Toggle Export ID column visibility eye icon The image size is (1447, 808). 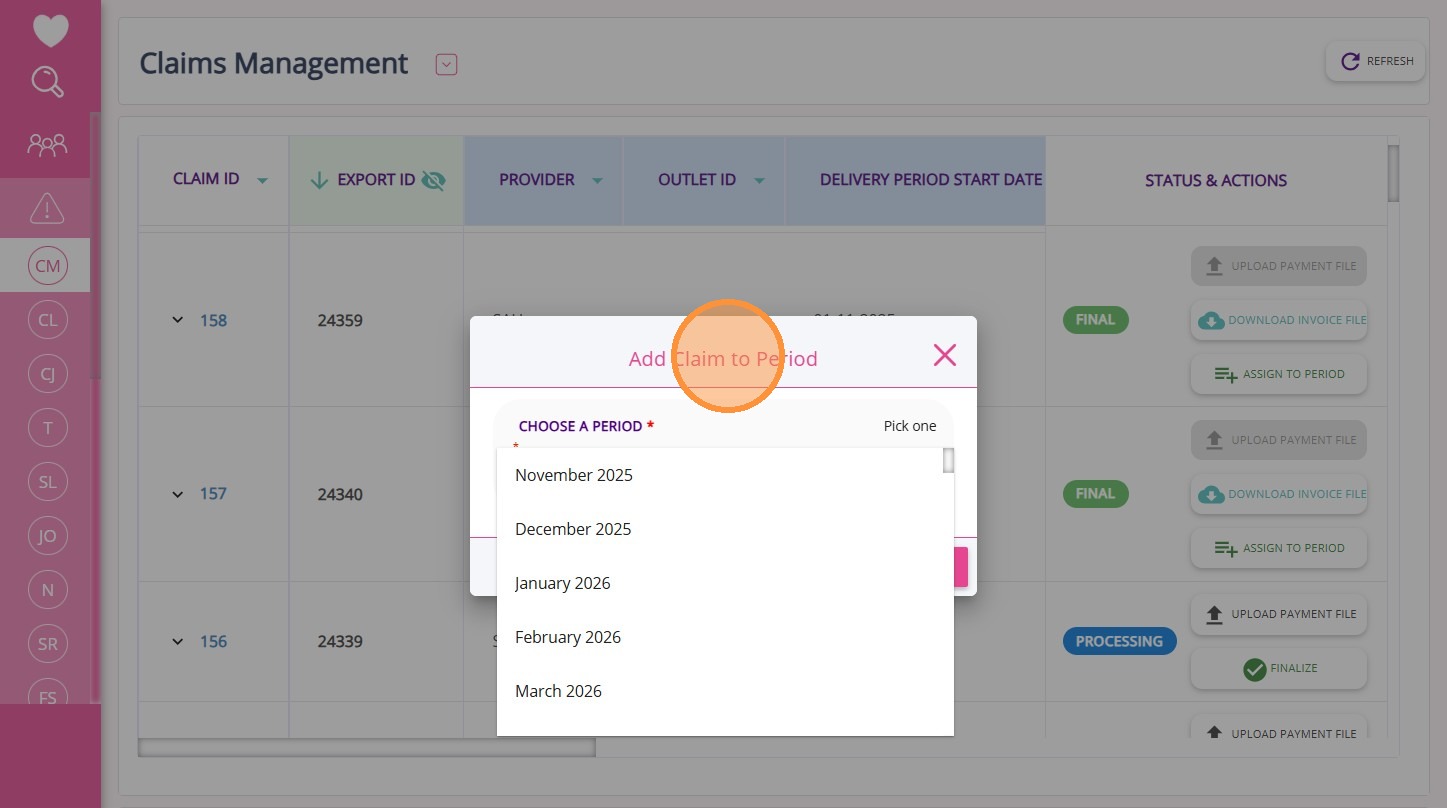[x=433, y=180]
